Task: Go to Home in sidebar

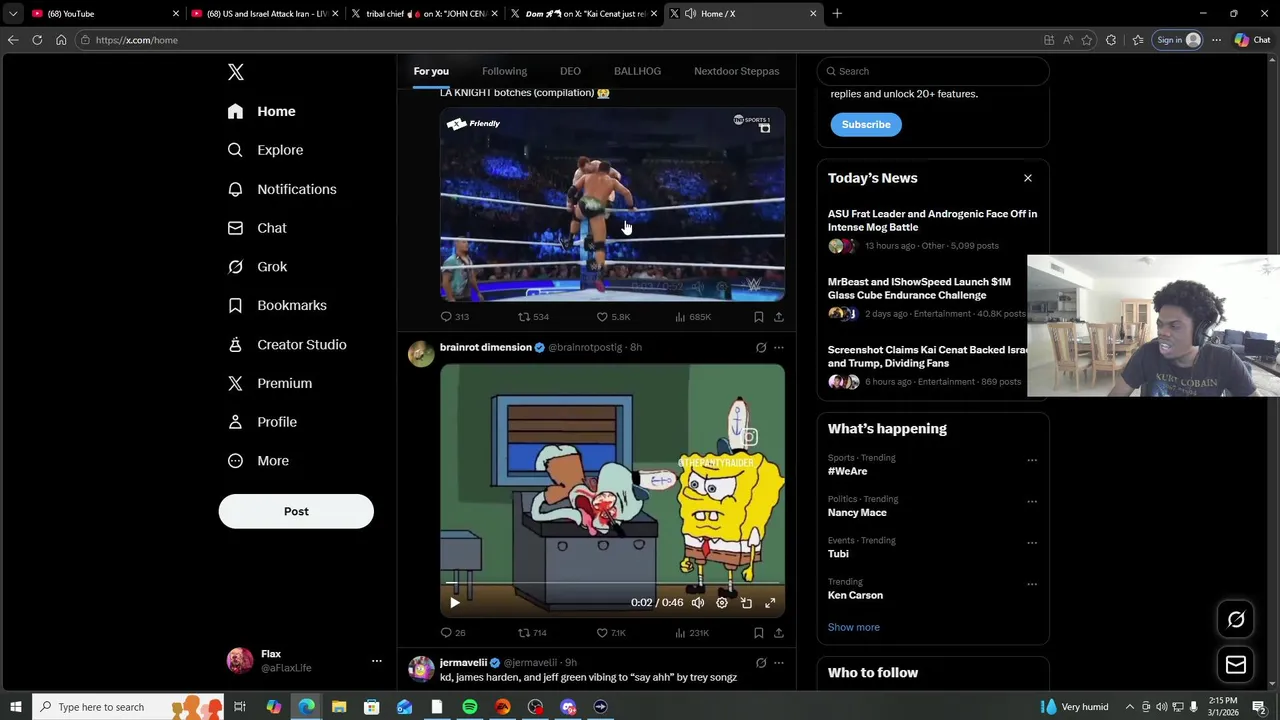Action: tap(261, 111)
